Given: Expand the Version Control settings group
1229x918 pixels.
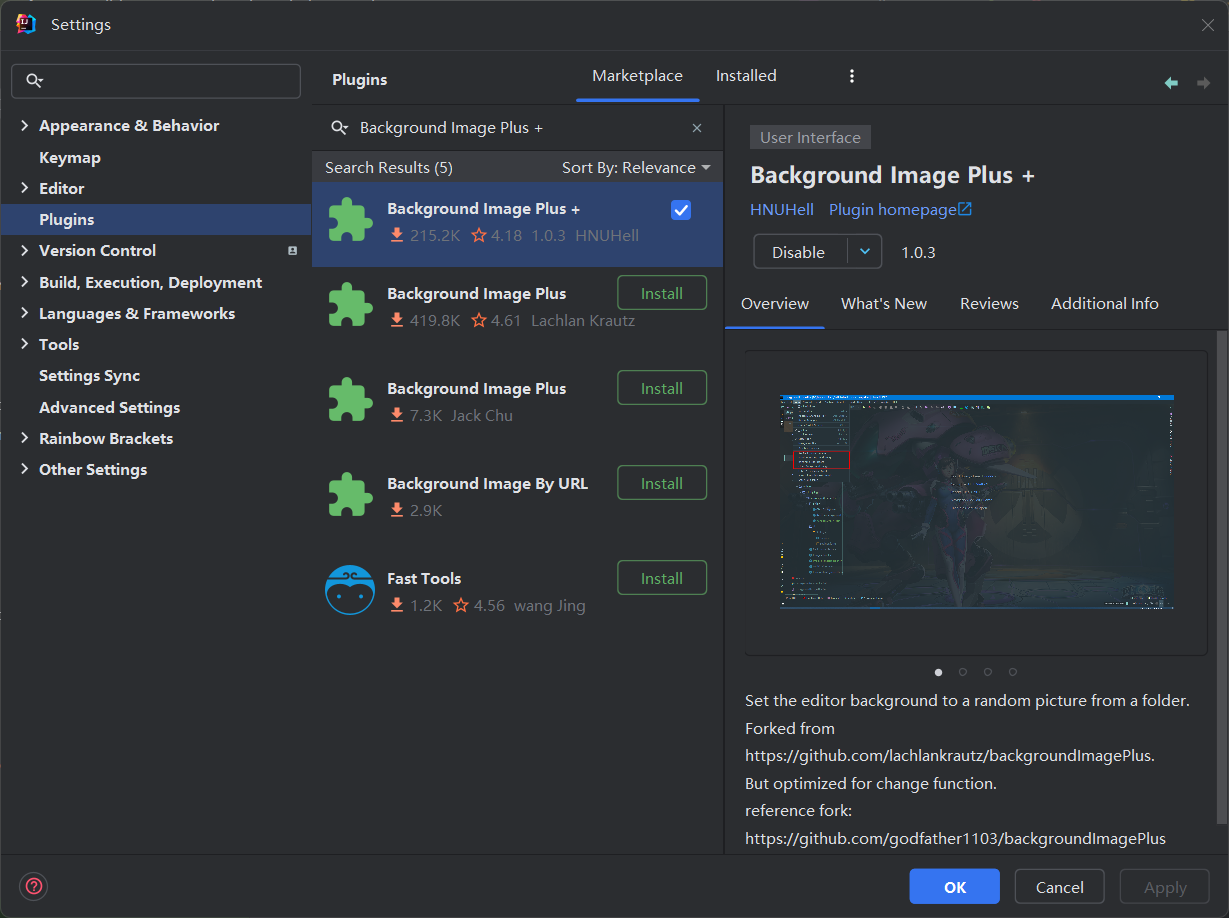Looking at the screenshot, I should point(24,251).
